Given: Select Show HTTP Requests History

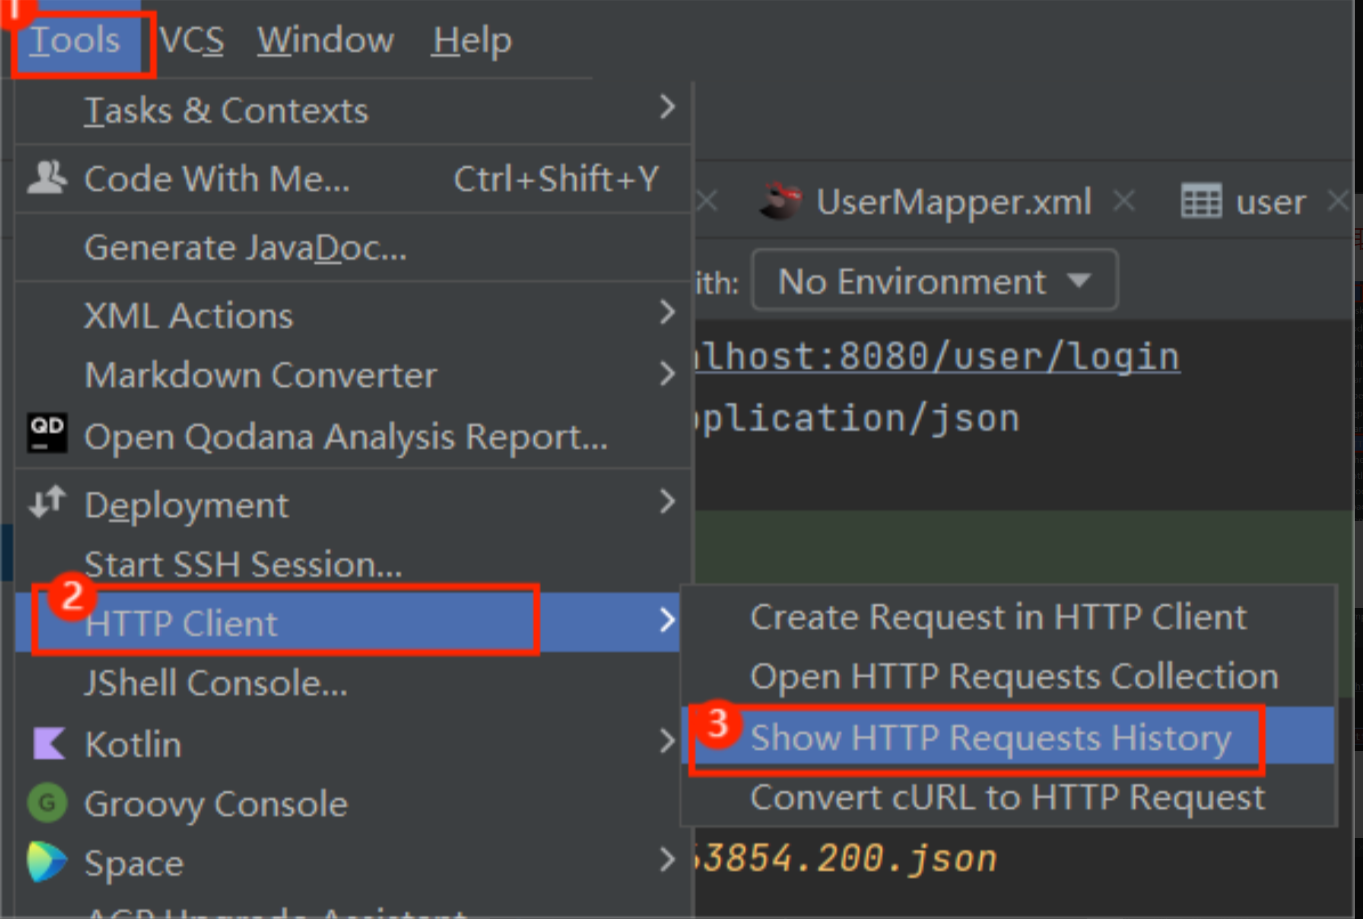Looking at the screenshot, I should point(990,738).
